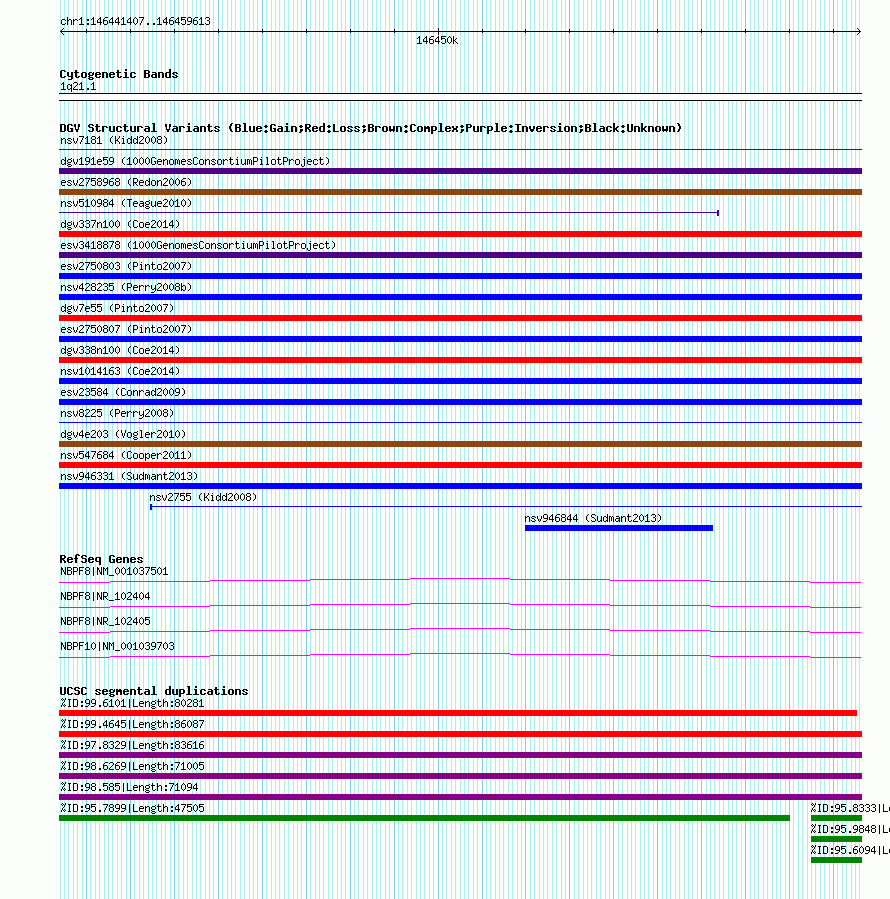Screen dimensions: 890x899
Task: Click the nsv2755 (Kidd2008) label
Action: point(203,498)
